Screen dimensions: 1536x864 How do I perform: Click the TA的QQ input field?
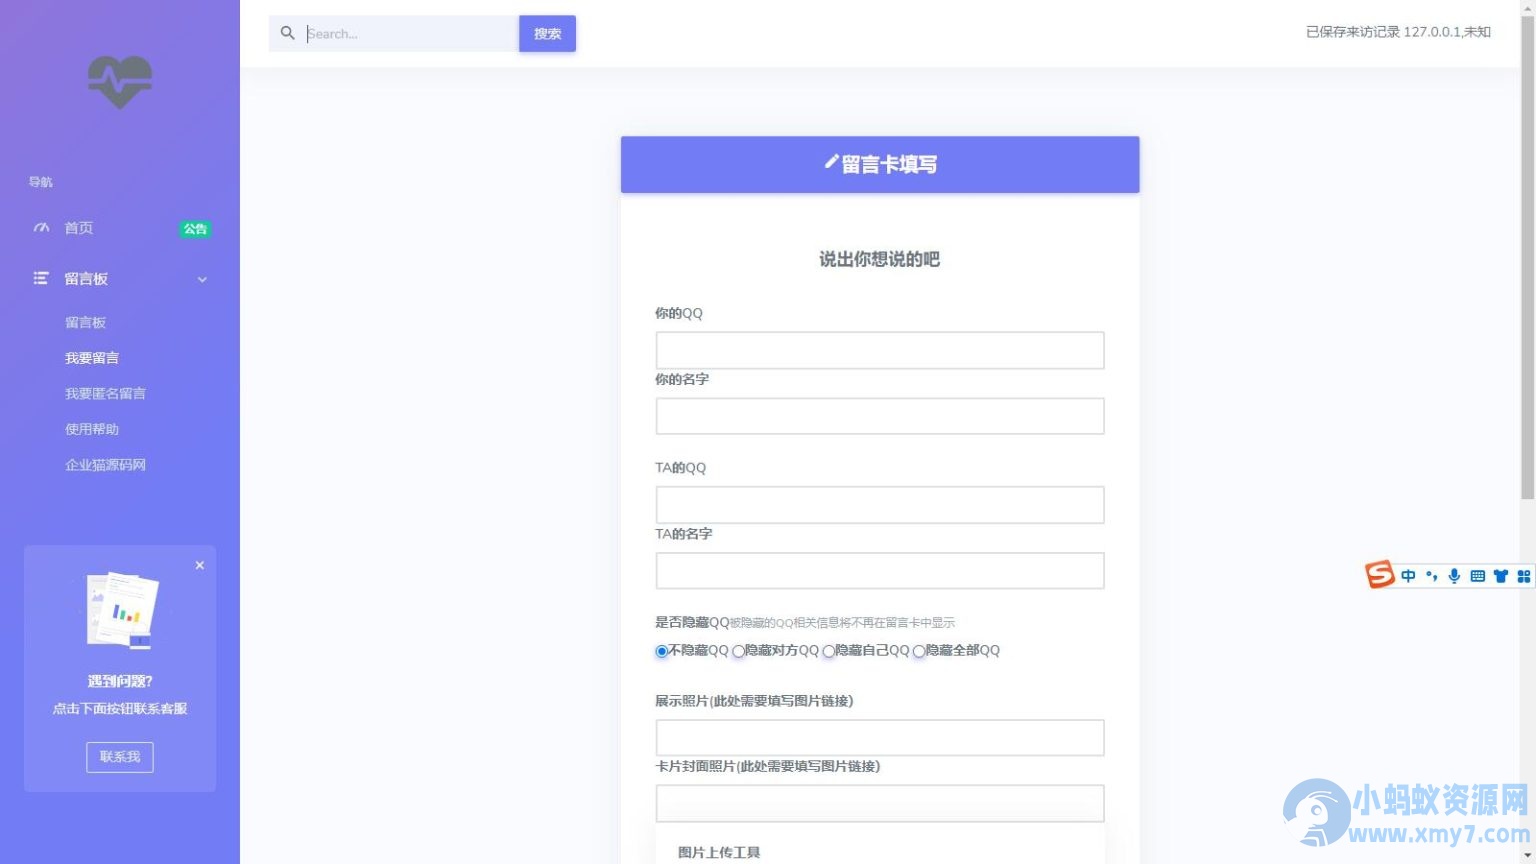pyautogui.click(x=880, y=505)
